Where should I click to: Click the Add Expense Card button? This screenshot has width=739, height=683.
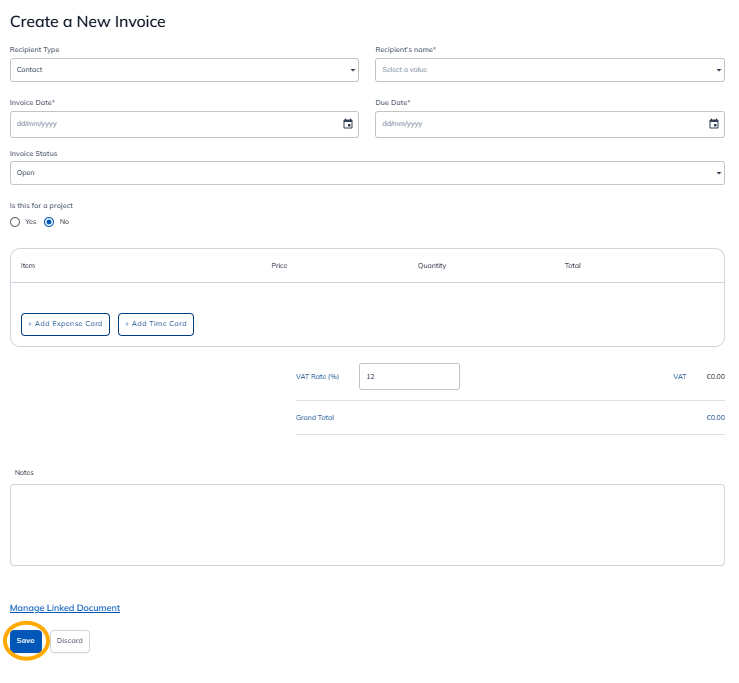pos(65,324)
